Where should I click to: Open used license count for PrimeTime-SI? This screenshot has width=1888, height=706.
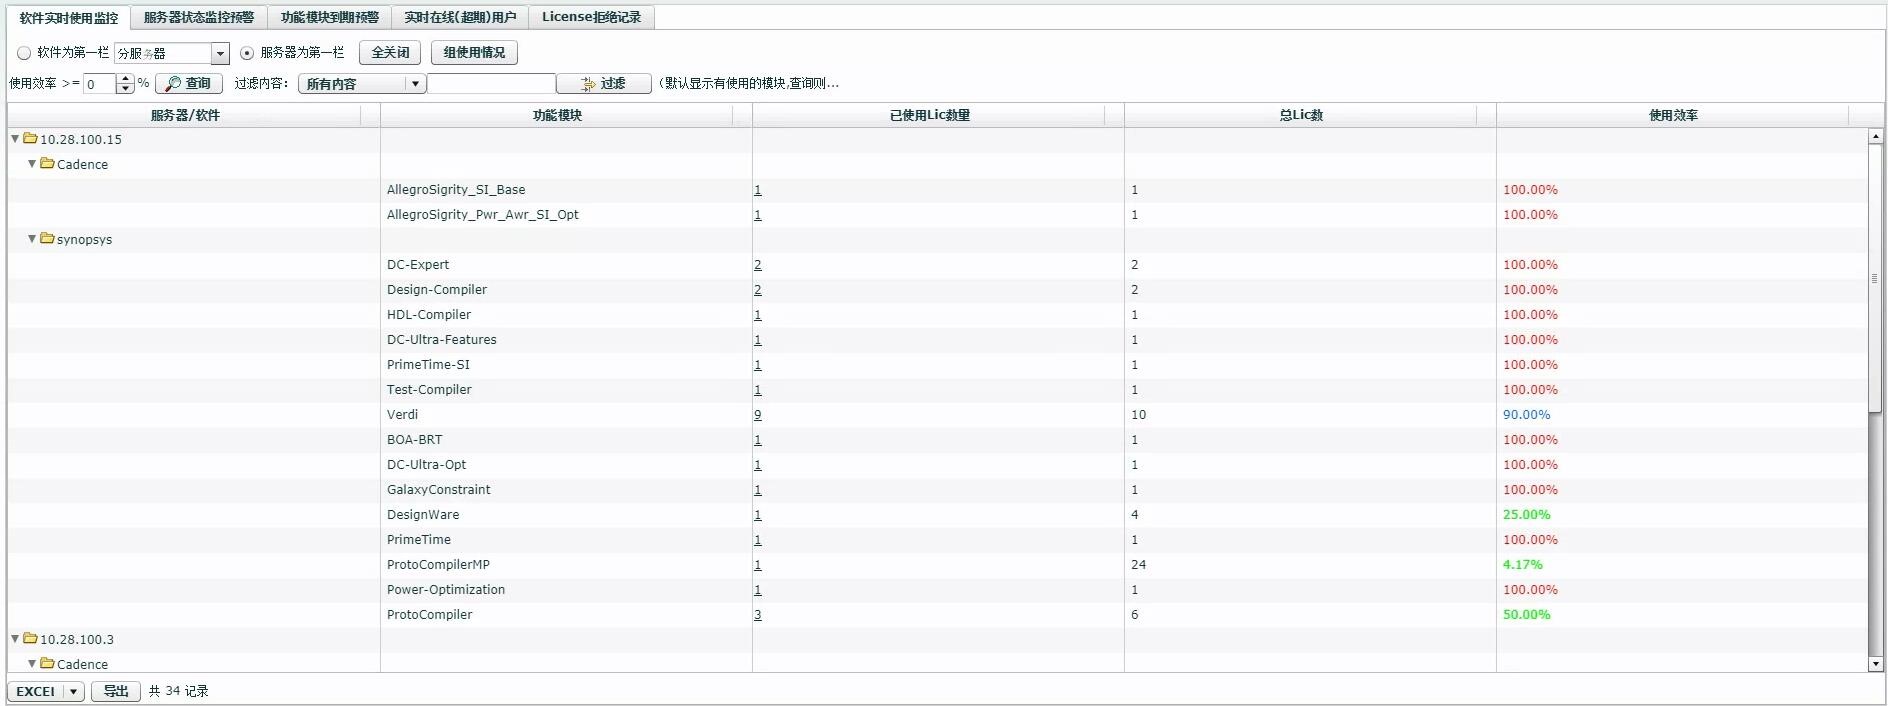758,365
